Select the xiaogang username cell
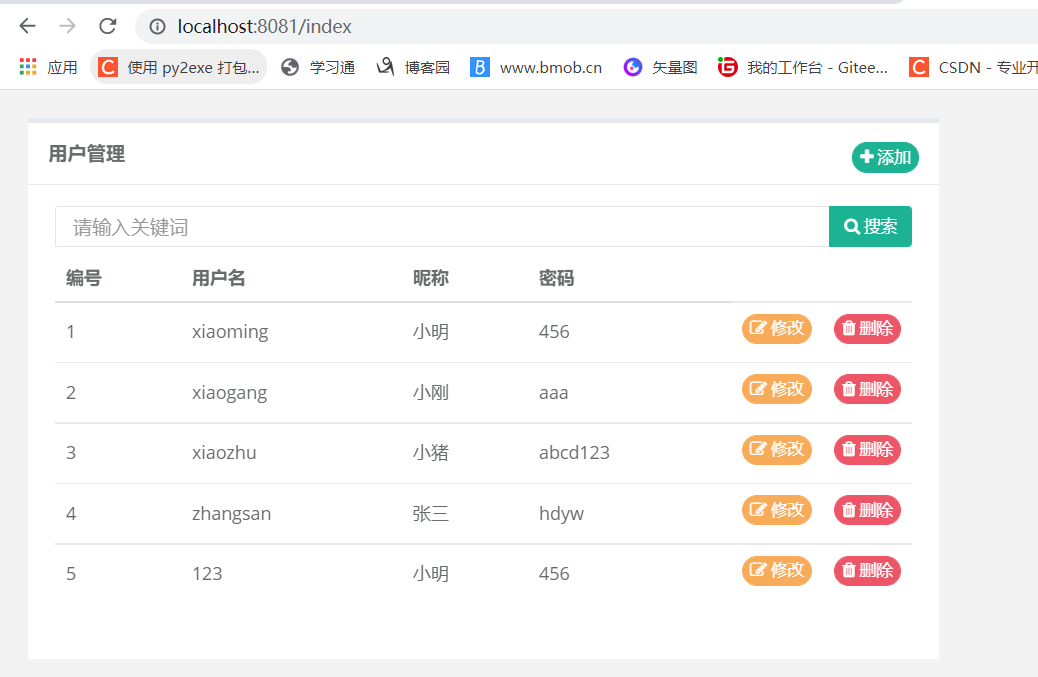Image resolution: width=1038 pixels, height=677 pixels. coord(230,392)
